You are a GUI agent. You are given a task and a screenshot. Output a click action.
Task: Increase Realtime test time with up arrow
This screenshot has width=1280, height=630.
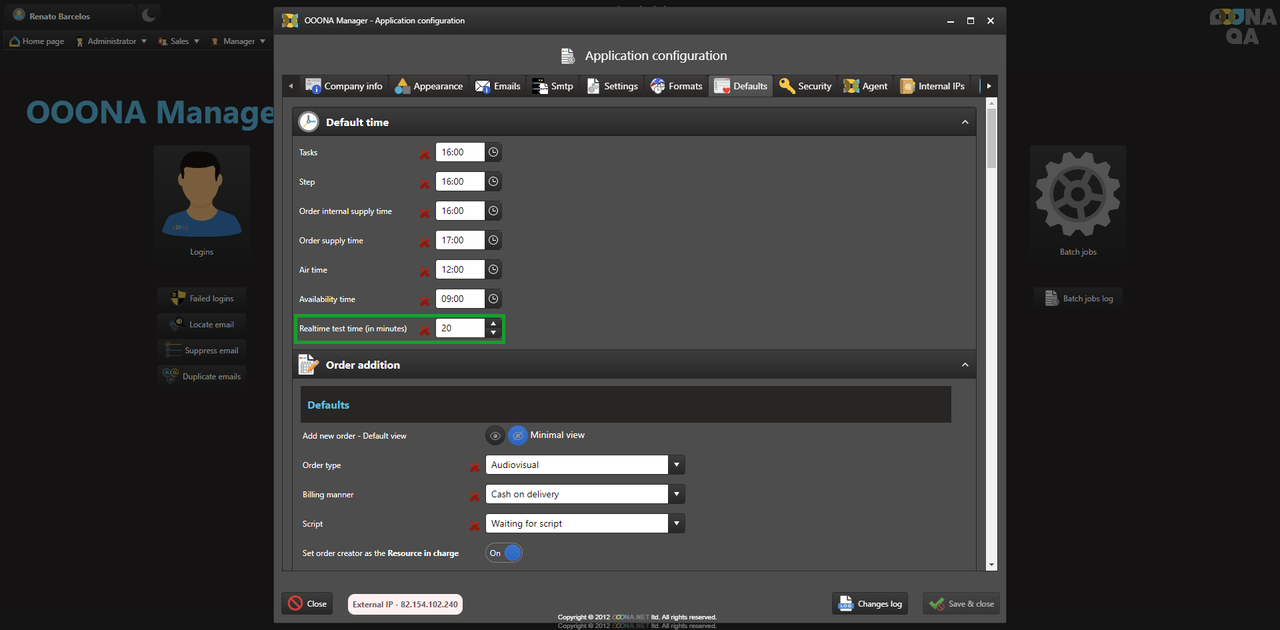coord(493,323)
